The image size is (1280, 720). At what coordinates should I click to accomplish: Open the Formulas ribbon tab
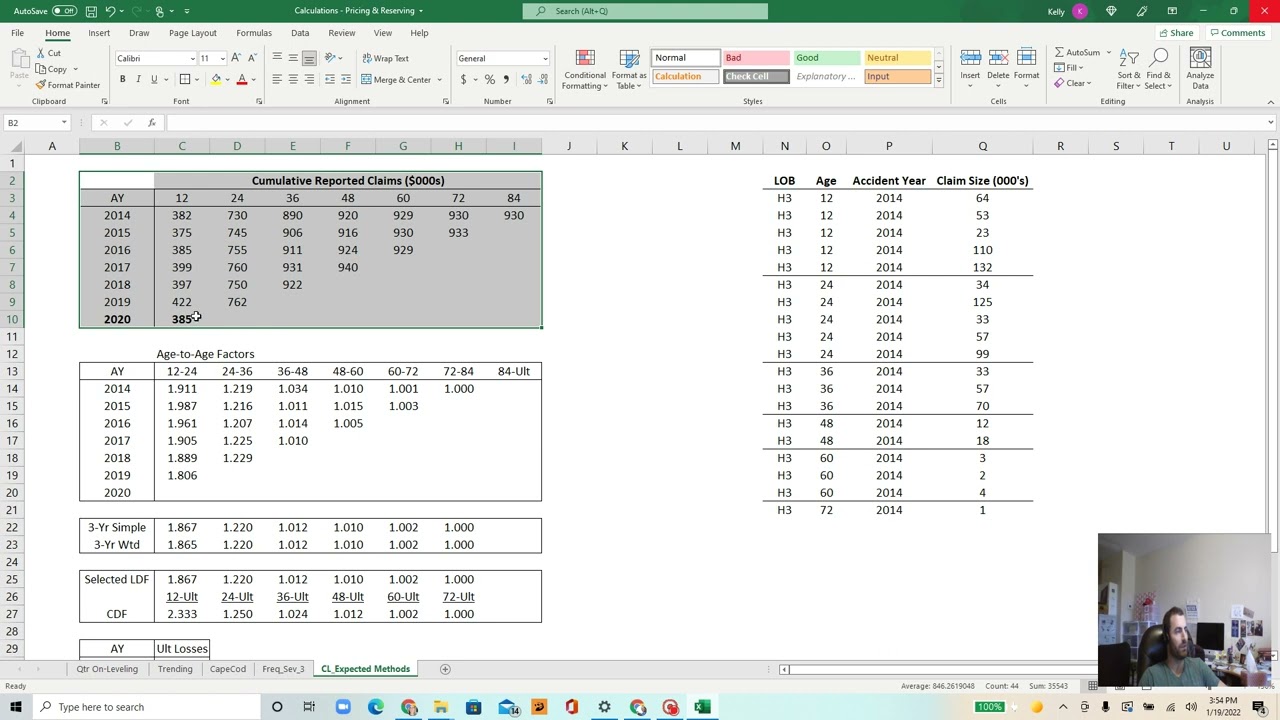pos(254,33)
